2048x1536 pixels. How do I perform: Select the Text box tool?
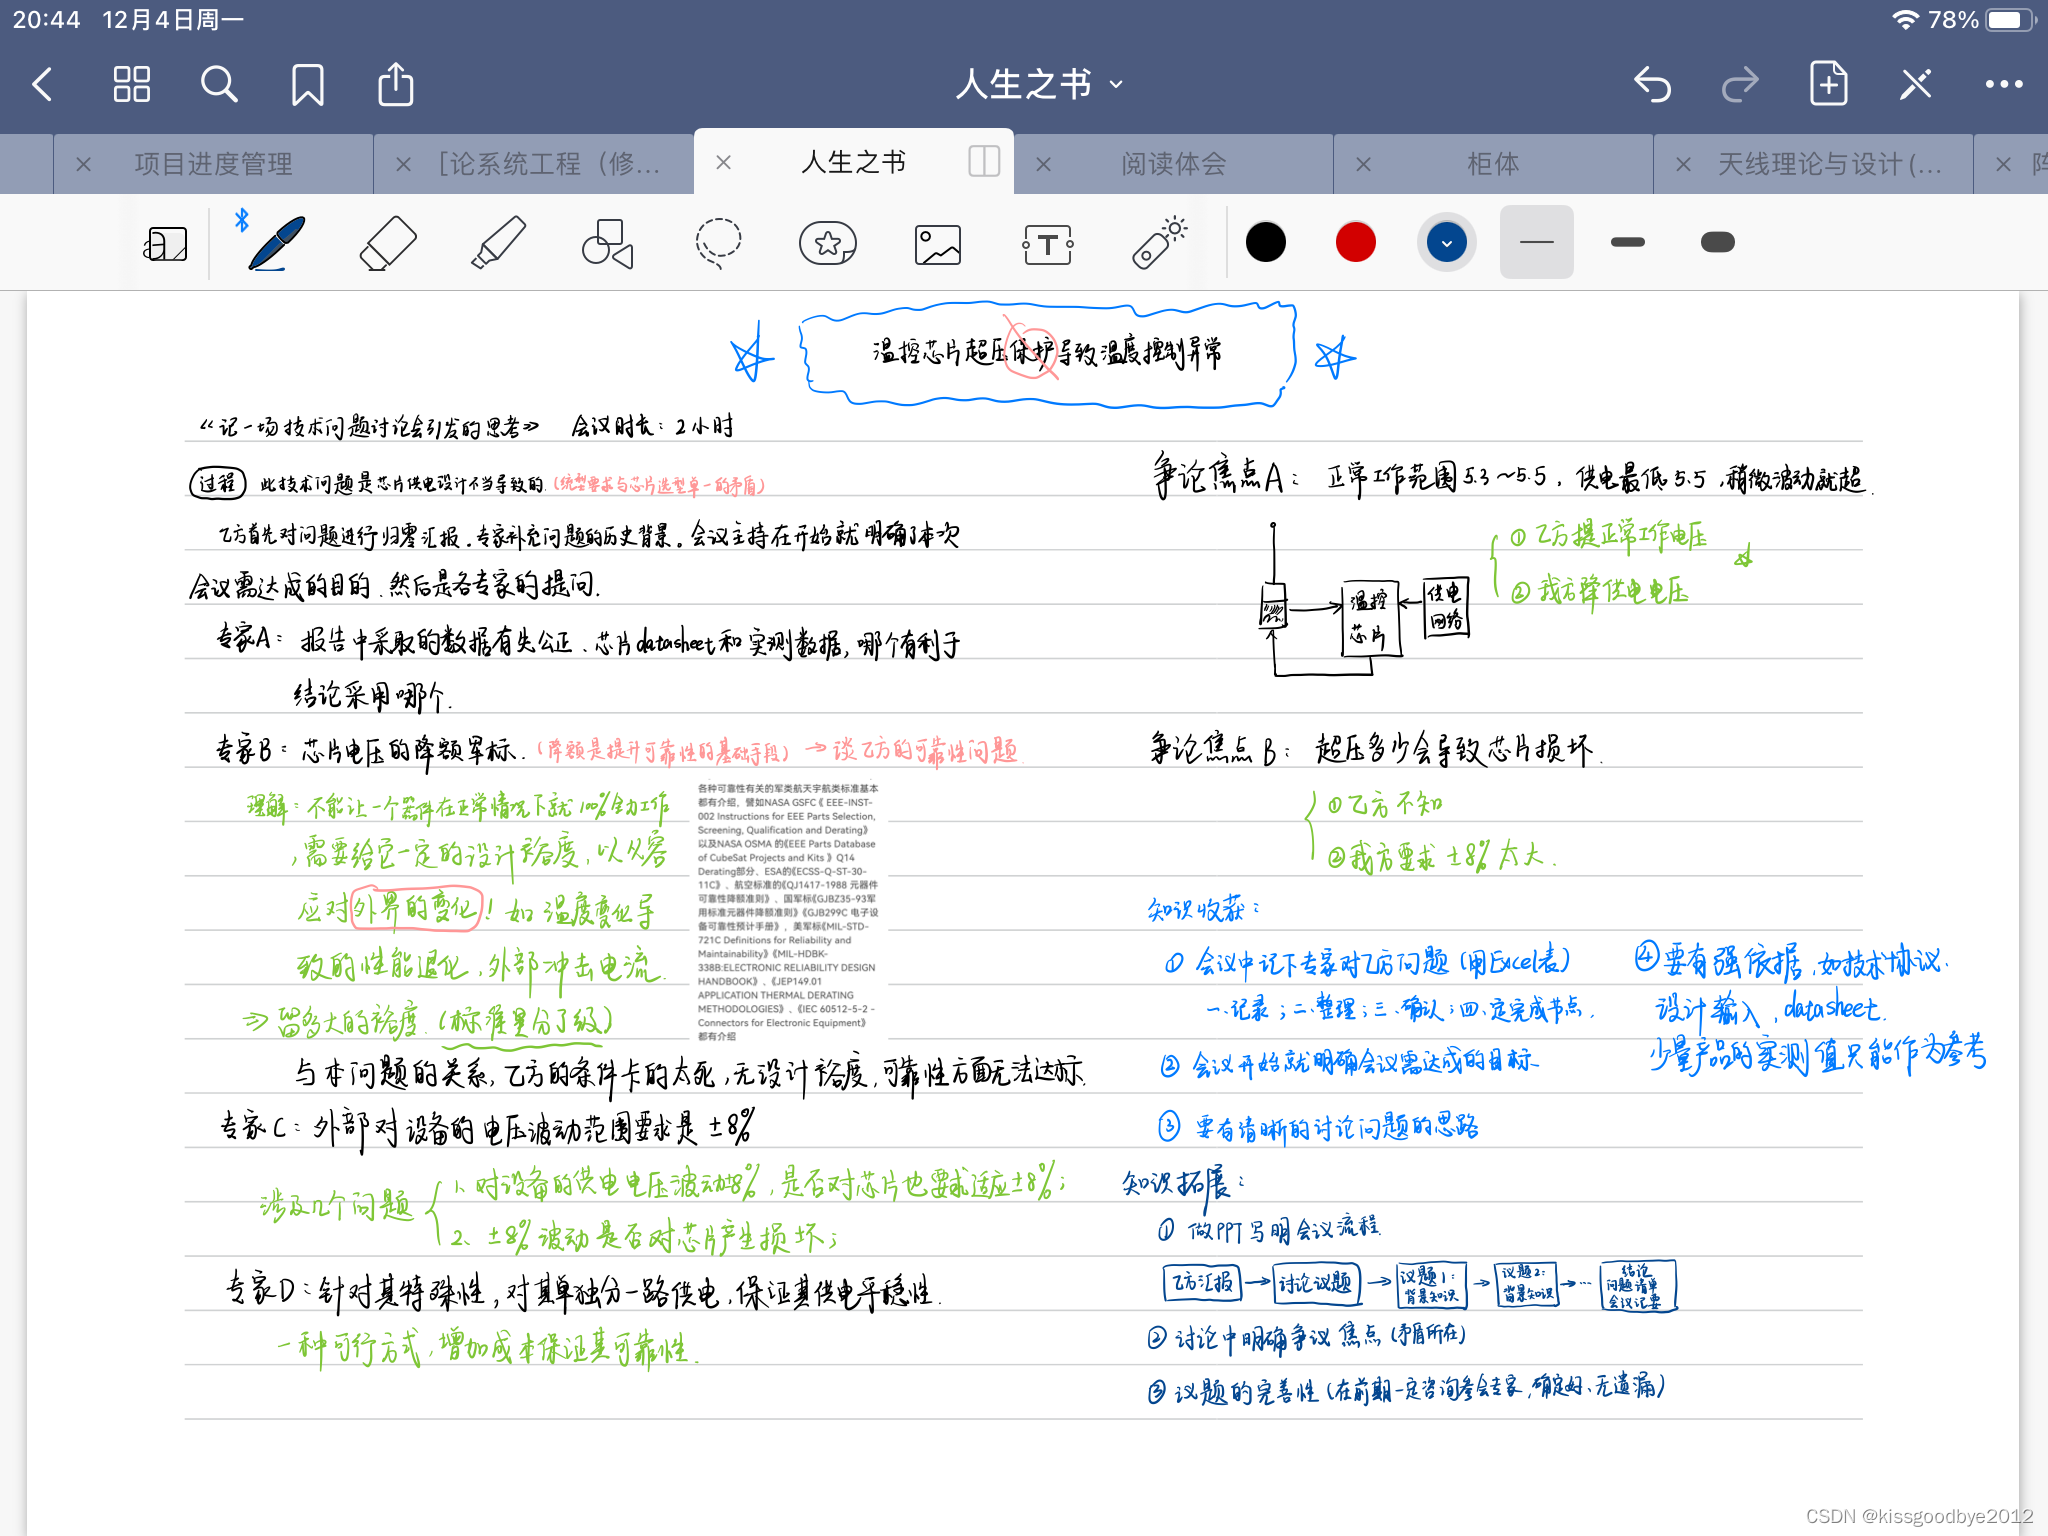(x=1048, y=243)
